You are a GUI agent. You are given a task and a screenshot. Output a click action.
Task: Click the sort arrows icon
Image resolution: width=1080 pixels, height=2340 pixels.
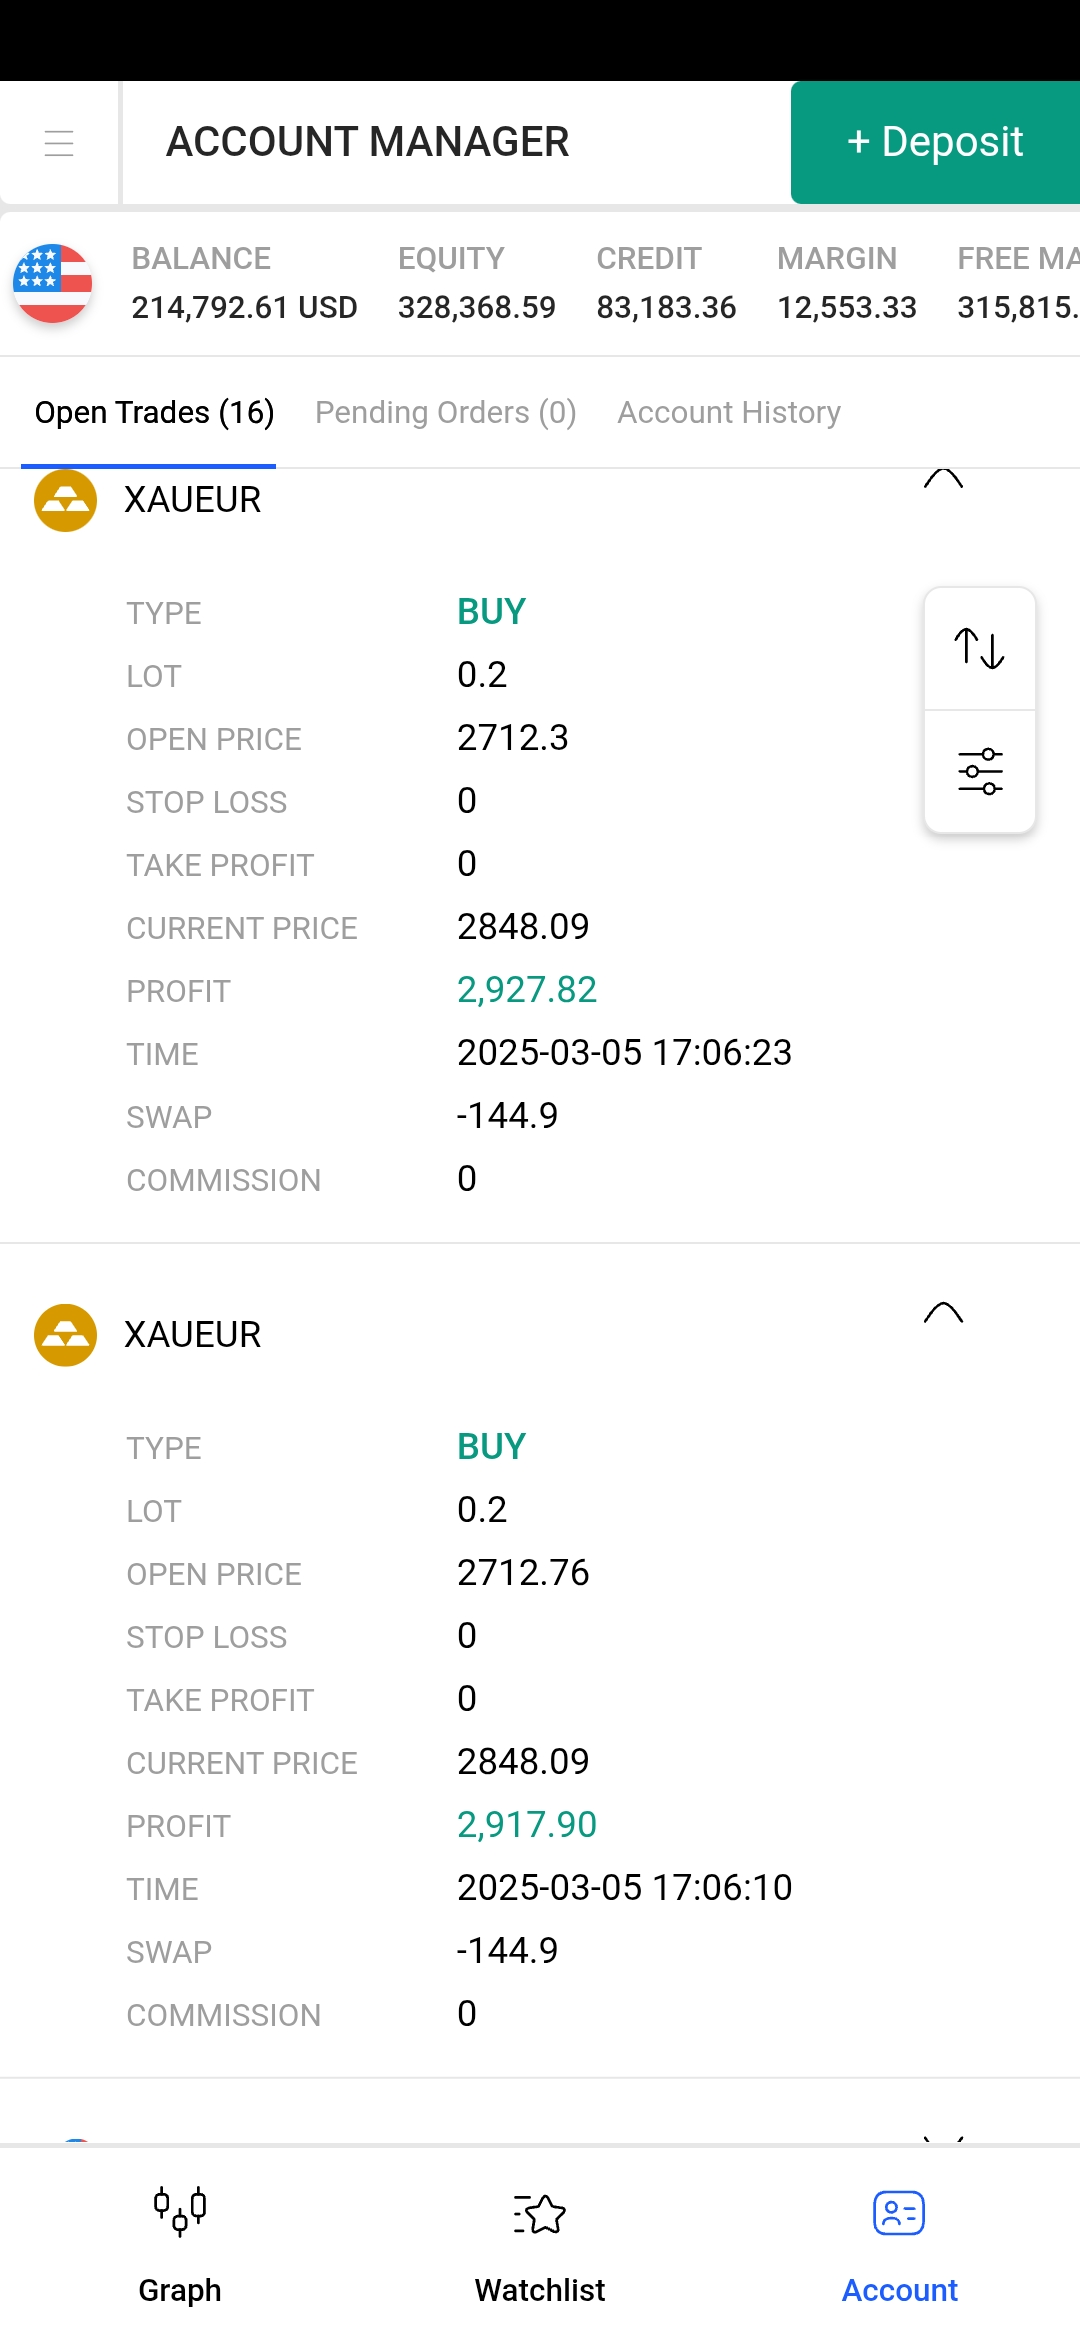point(980,649)
